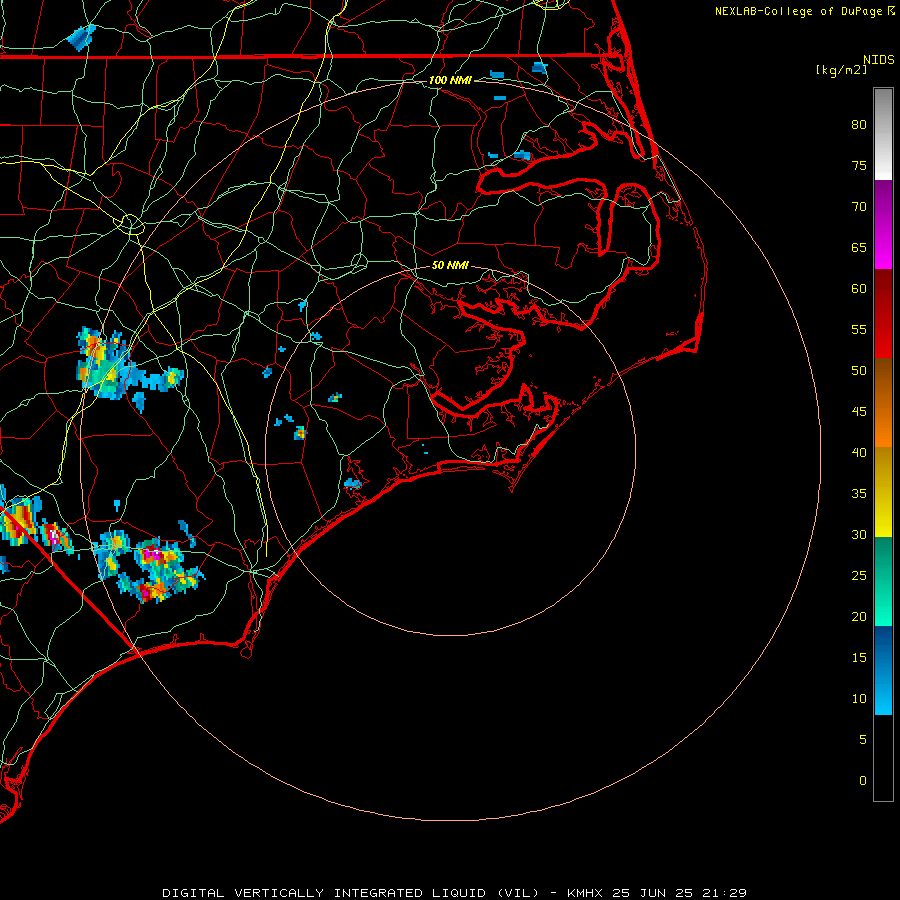
Task: Click the 50 NMI range ring label
Action: [x=451, y=265]
